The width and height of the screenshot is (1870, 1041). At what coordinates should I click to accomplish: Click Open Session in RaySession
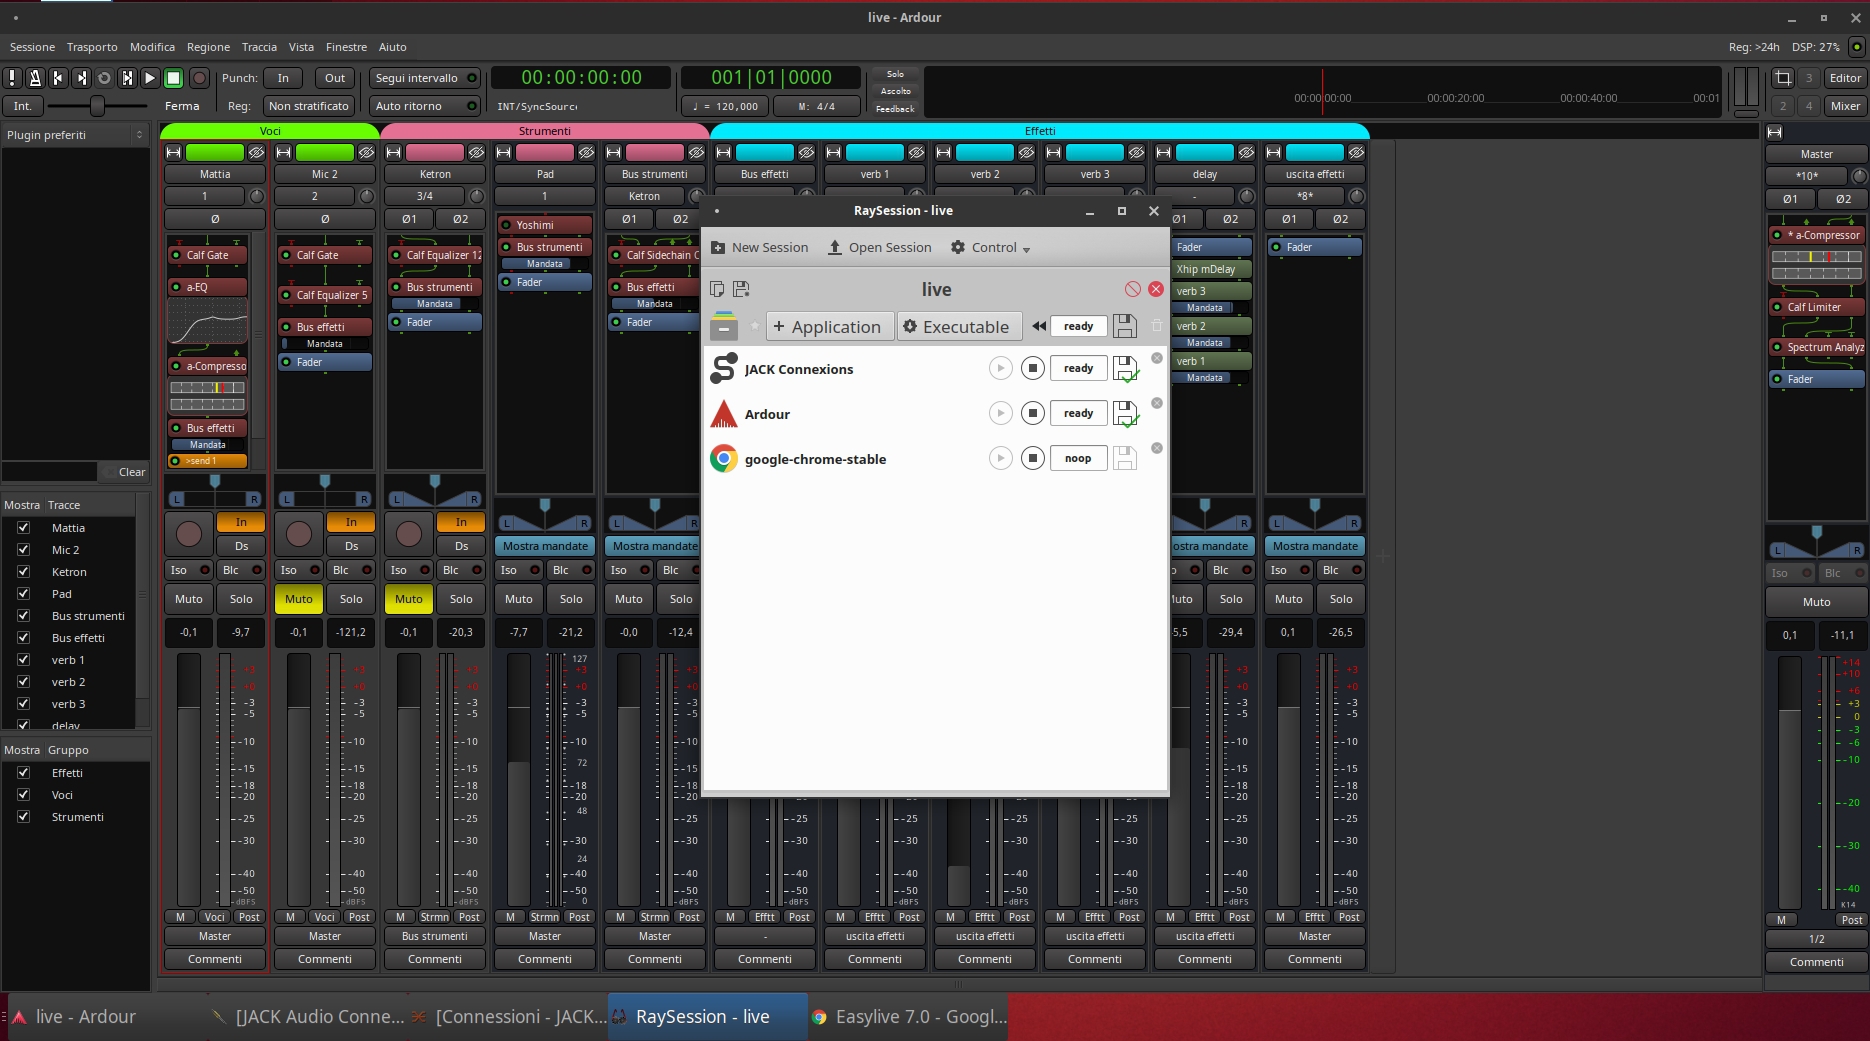click(880, 248)
